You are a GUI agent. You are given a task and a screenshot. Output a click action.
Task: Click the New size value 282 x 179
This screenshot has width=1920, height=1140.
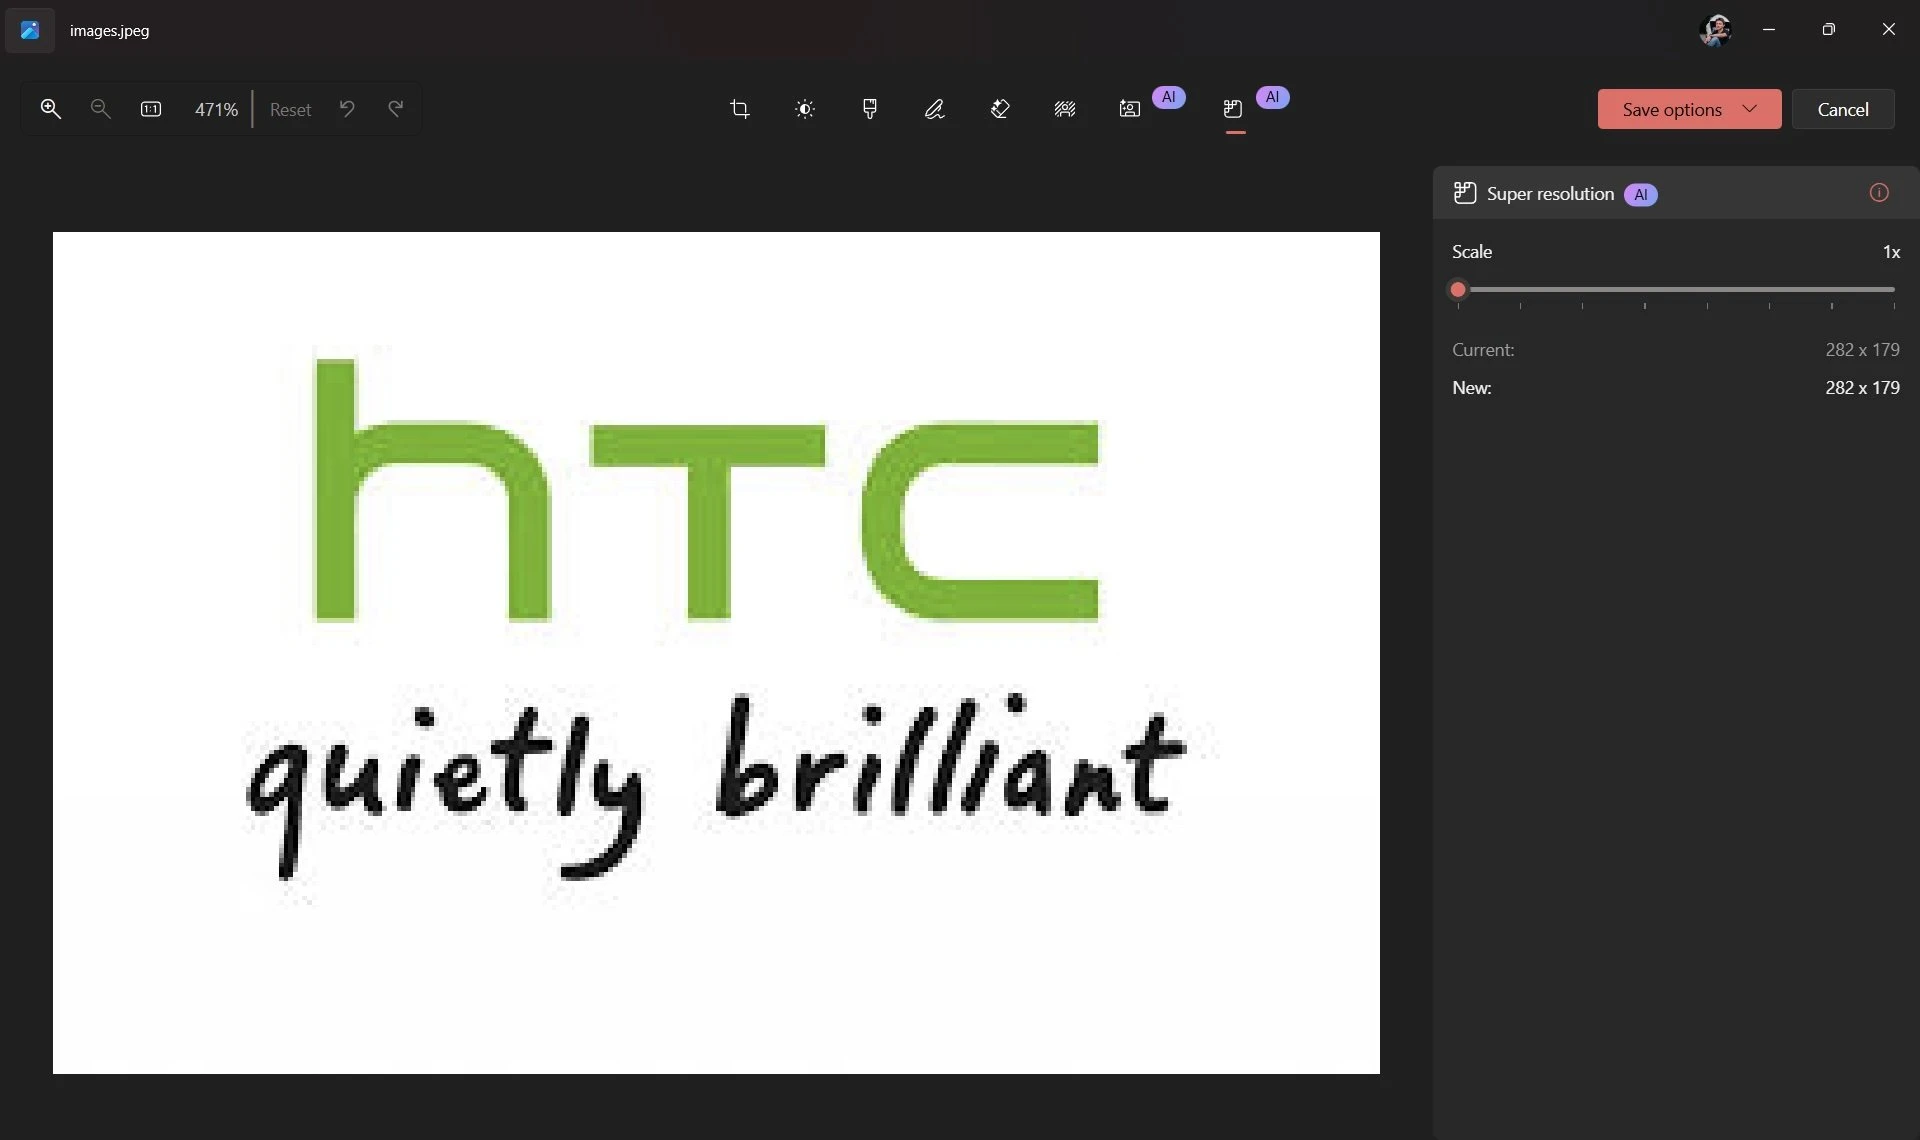click(x=1862, y=388)
